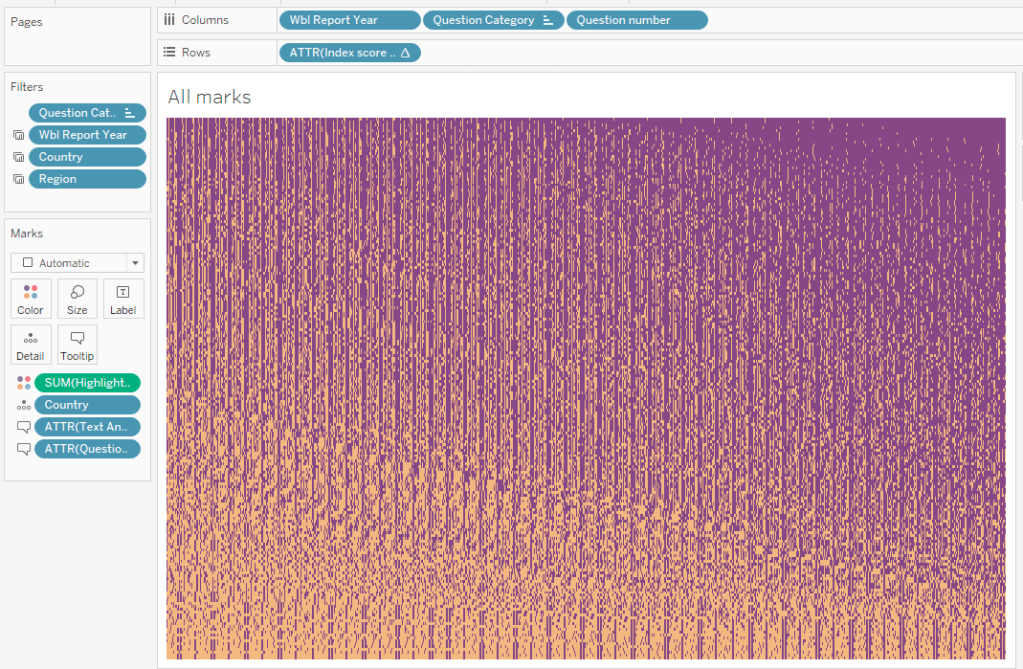This screenshot has height=669, width=1023.
Task: Open the Size marks card
Action: coord(77,298)
